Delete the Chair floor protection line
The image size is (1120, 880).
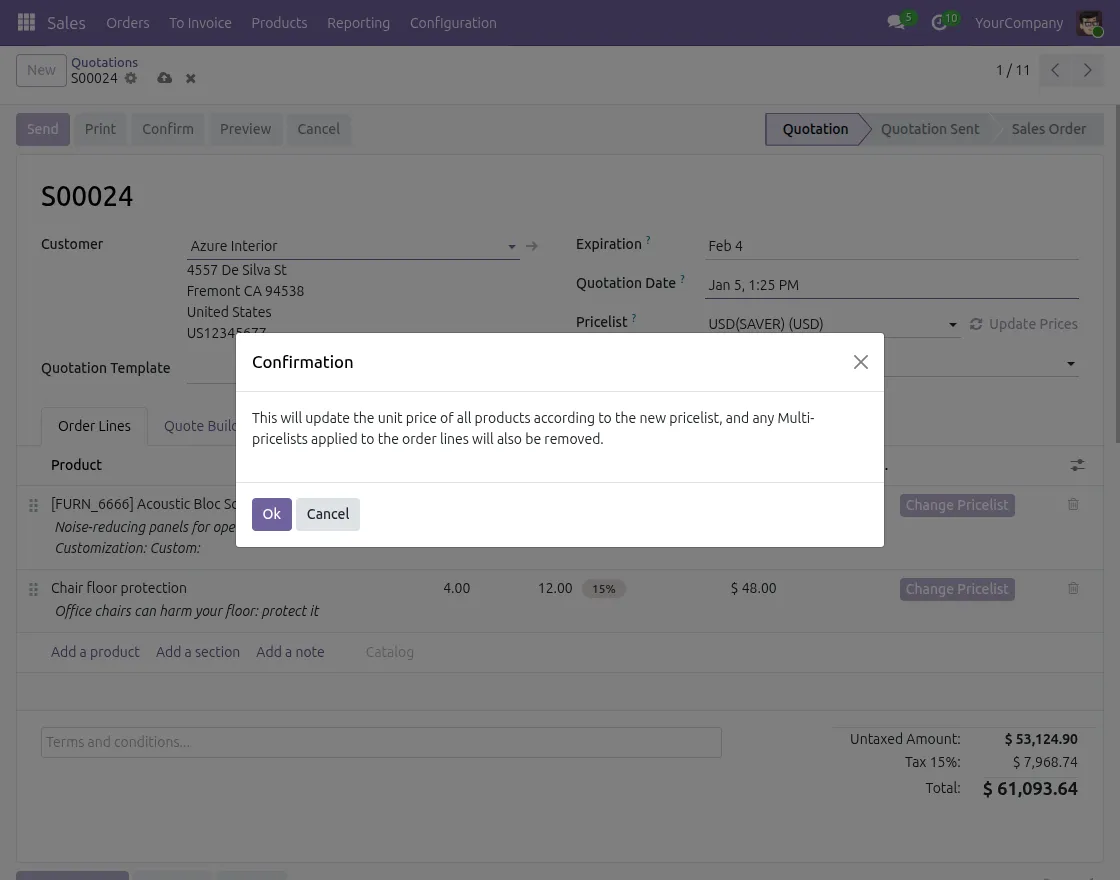1073,589
